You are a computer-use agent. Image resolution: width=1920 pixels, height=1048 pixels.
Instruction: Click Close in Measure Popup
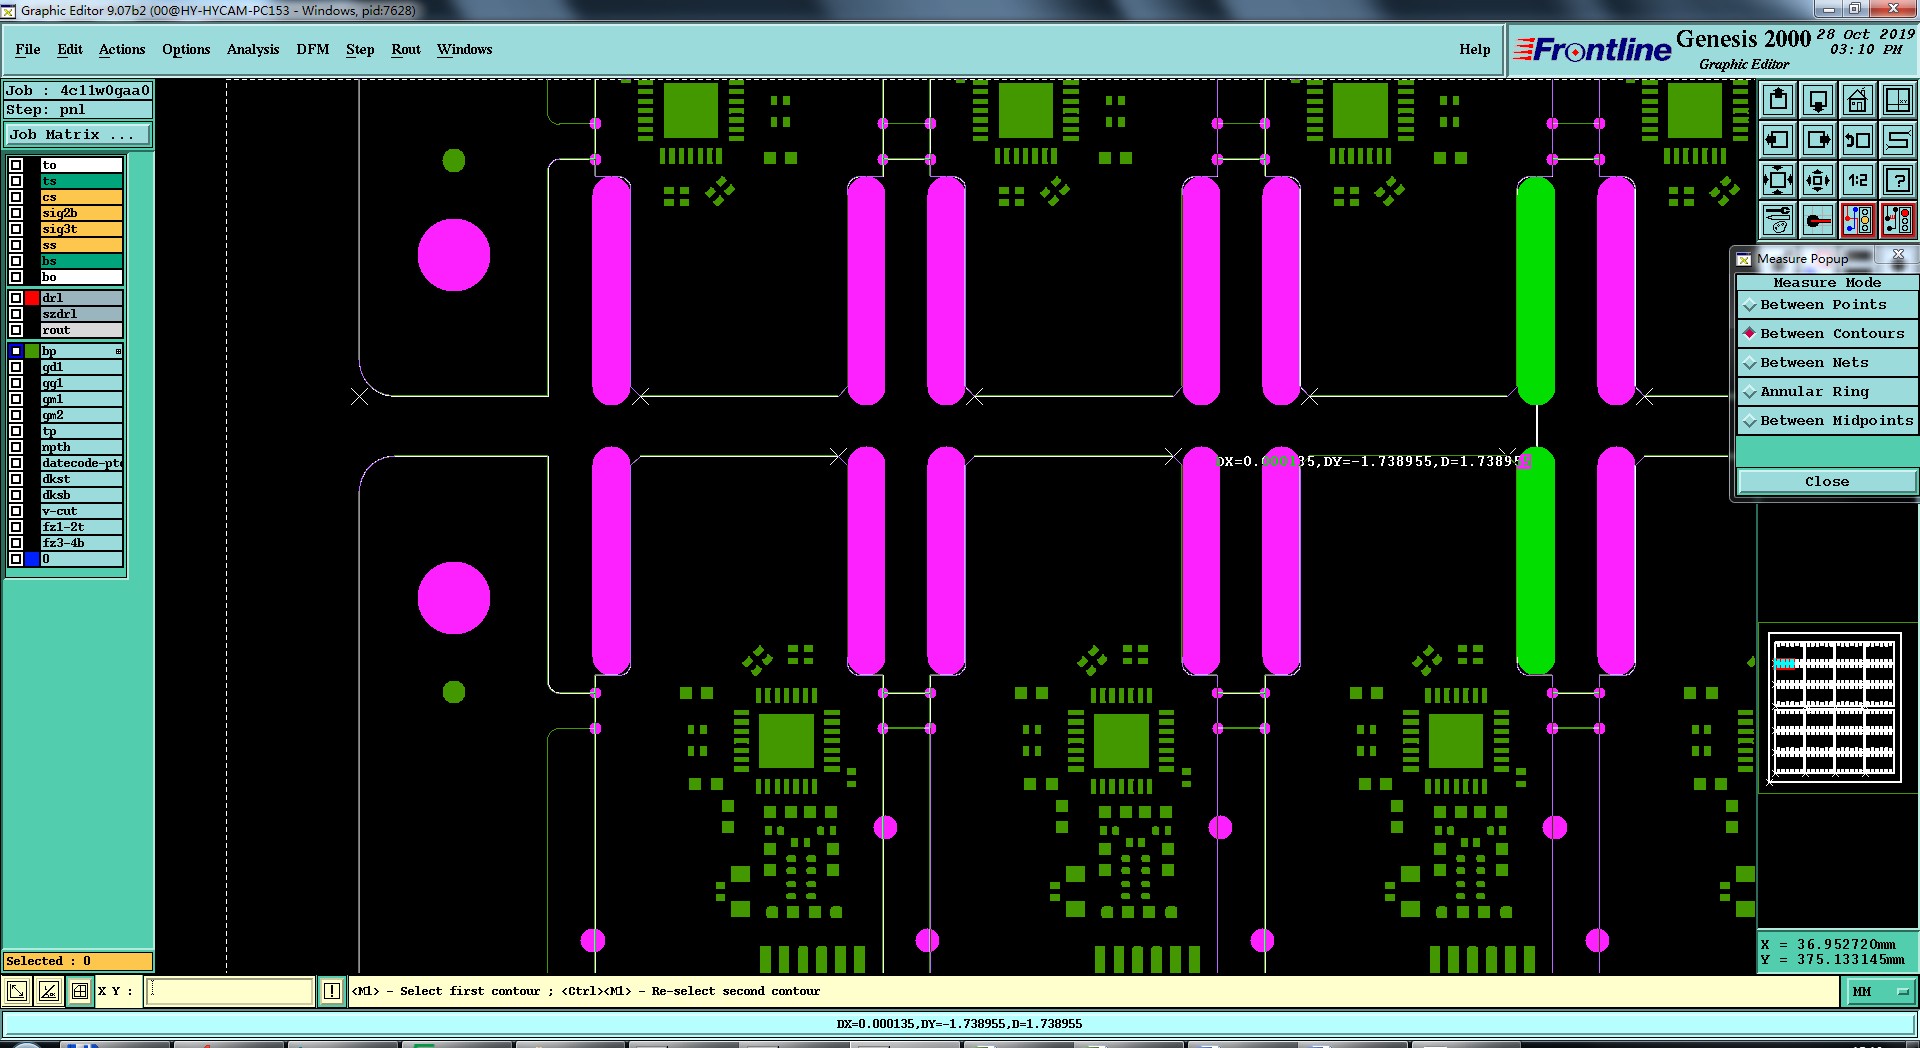(1827, 481)
